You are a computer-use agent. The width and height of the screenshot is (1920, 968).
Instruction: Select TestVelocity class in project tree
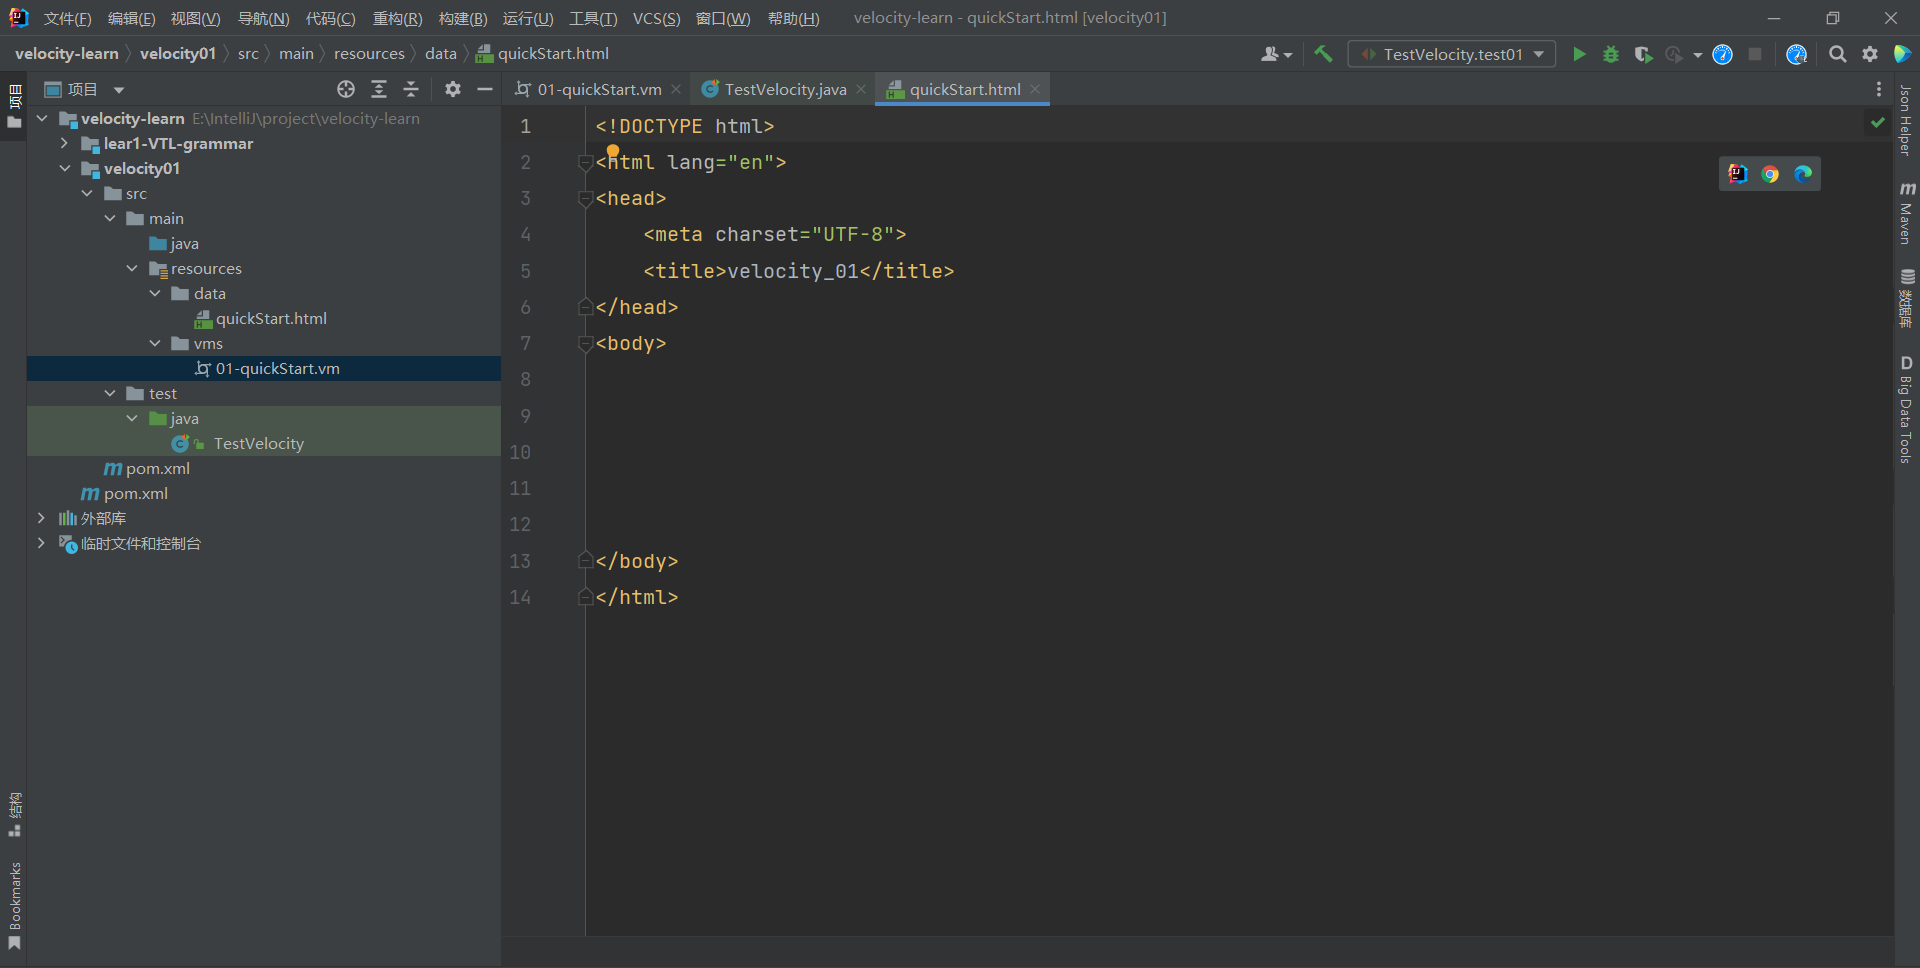(258, 443)
